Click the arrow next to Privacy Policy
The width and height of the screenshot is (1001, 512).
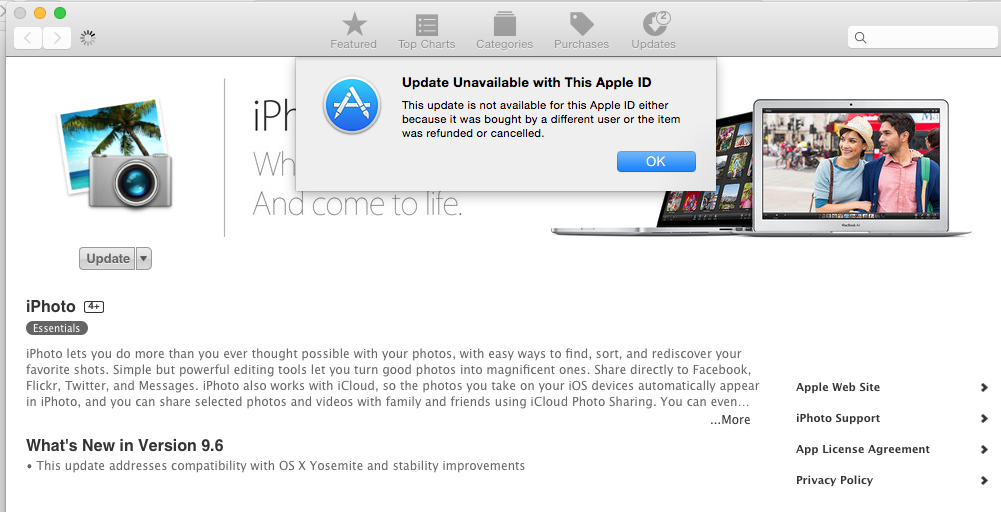coord(984,481)
